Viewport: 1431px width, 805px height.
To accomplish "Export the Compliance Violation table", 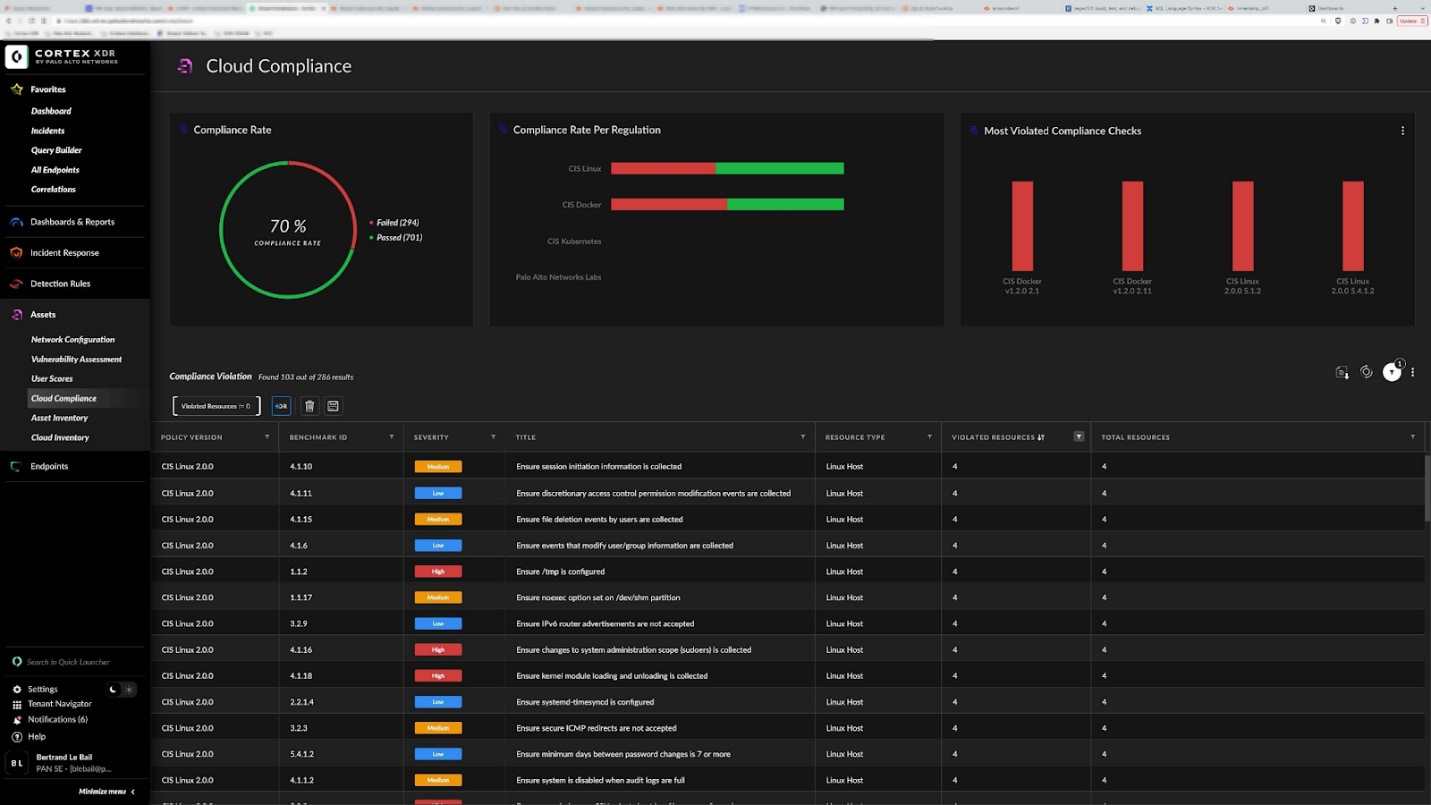I will click(1341, 371).
